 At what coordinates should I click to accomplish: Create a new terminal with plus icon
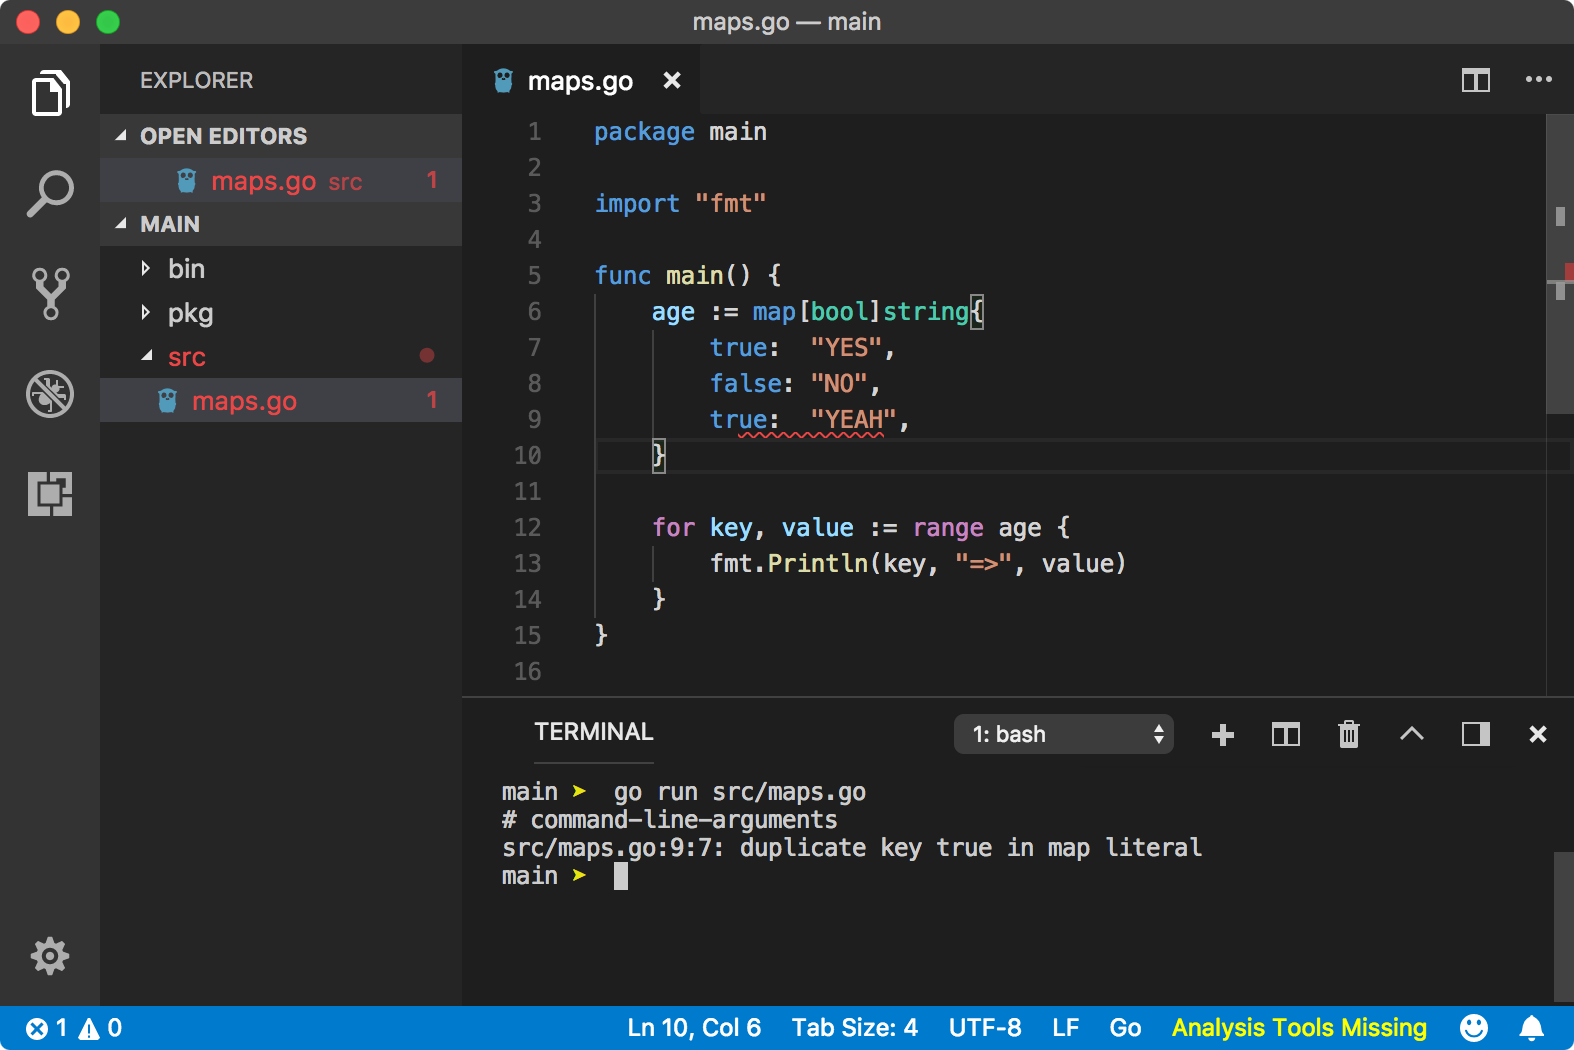click(x=1222, y=735)
